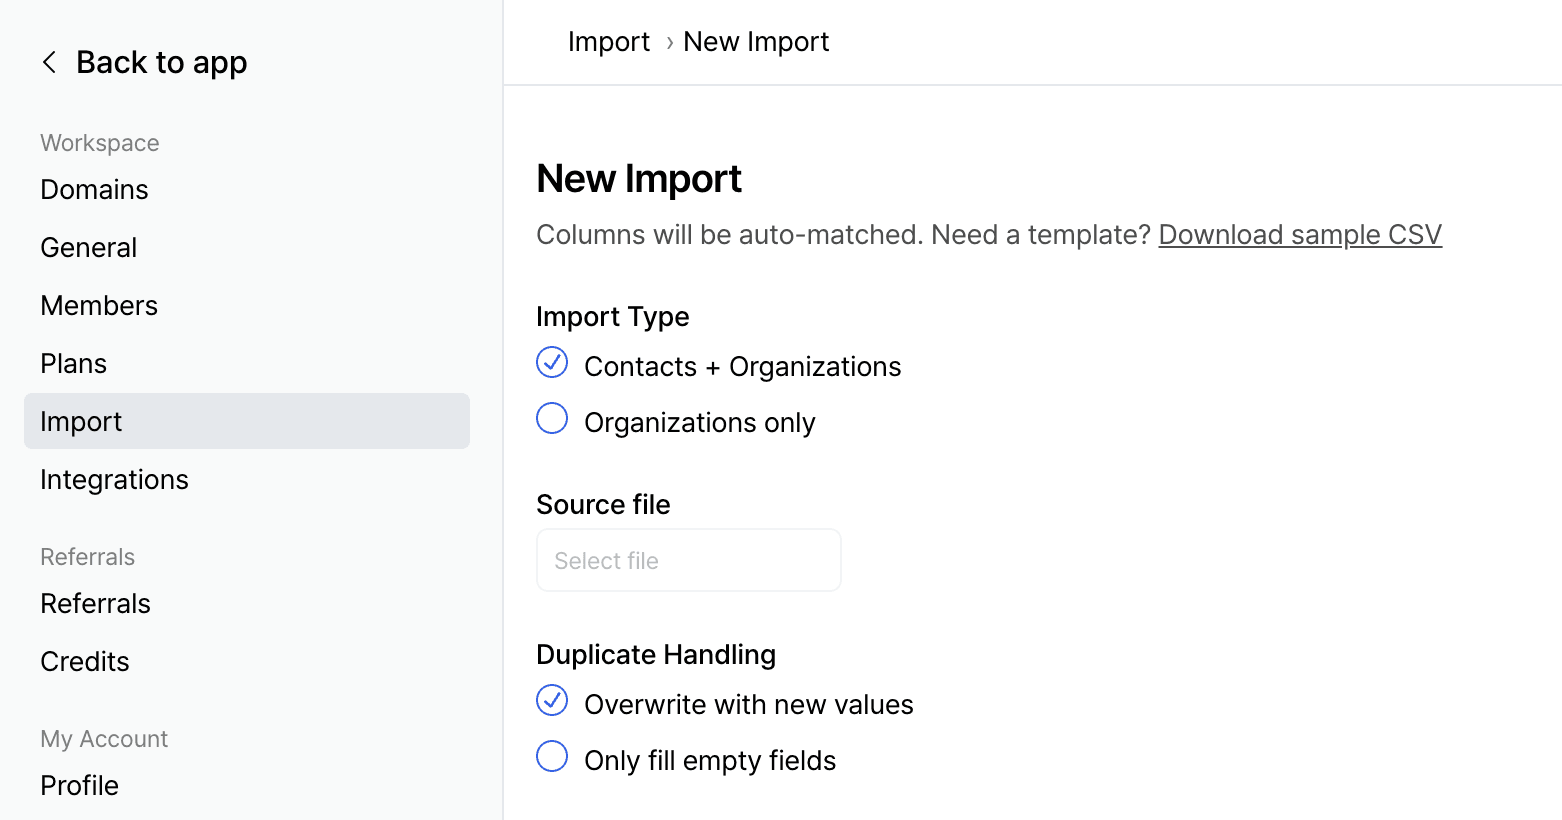This screenshot has width=1562, height=820.
Task: Open the Referrals page
Action: click(x=95, y=604)
